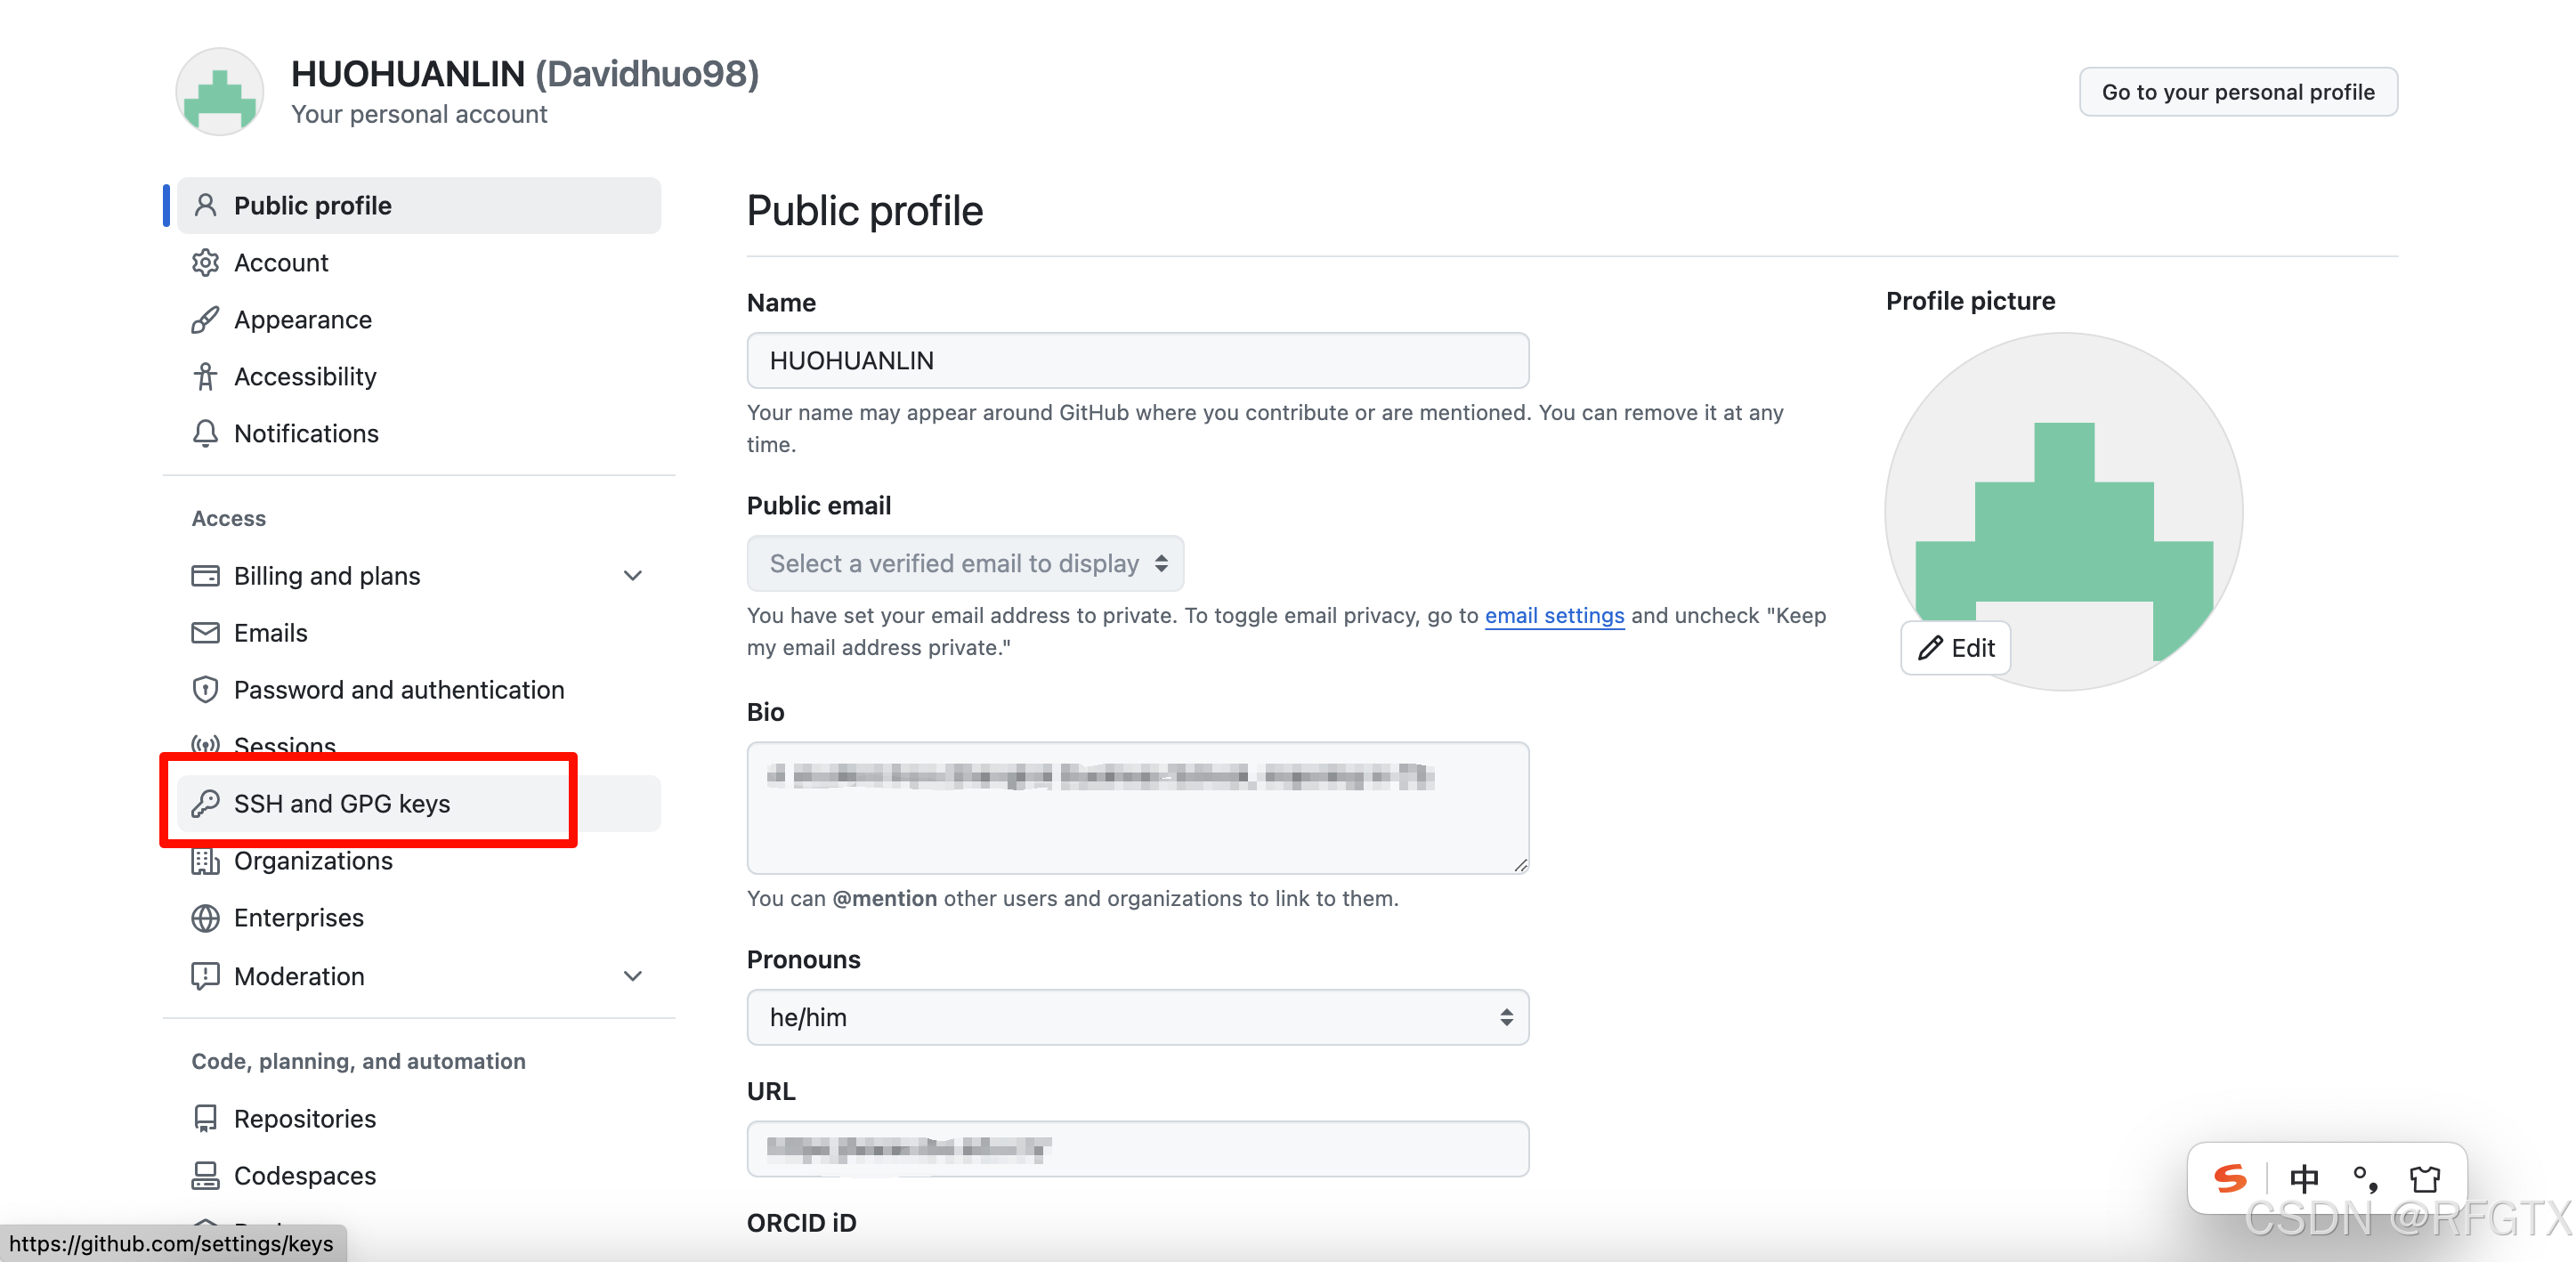This screenshot has height=1262, width=2576.
Task: Expand the Moderation section chevron
Action: [632, 976]
